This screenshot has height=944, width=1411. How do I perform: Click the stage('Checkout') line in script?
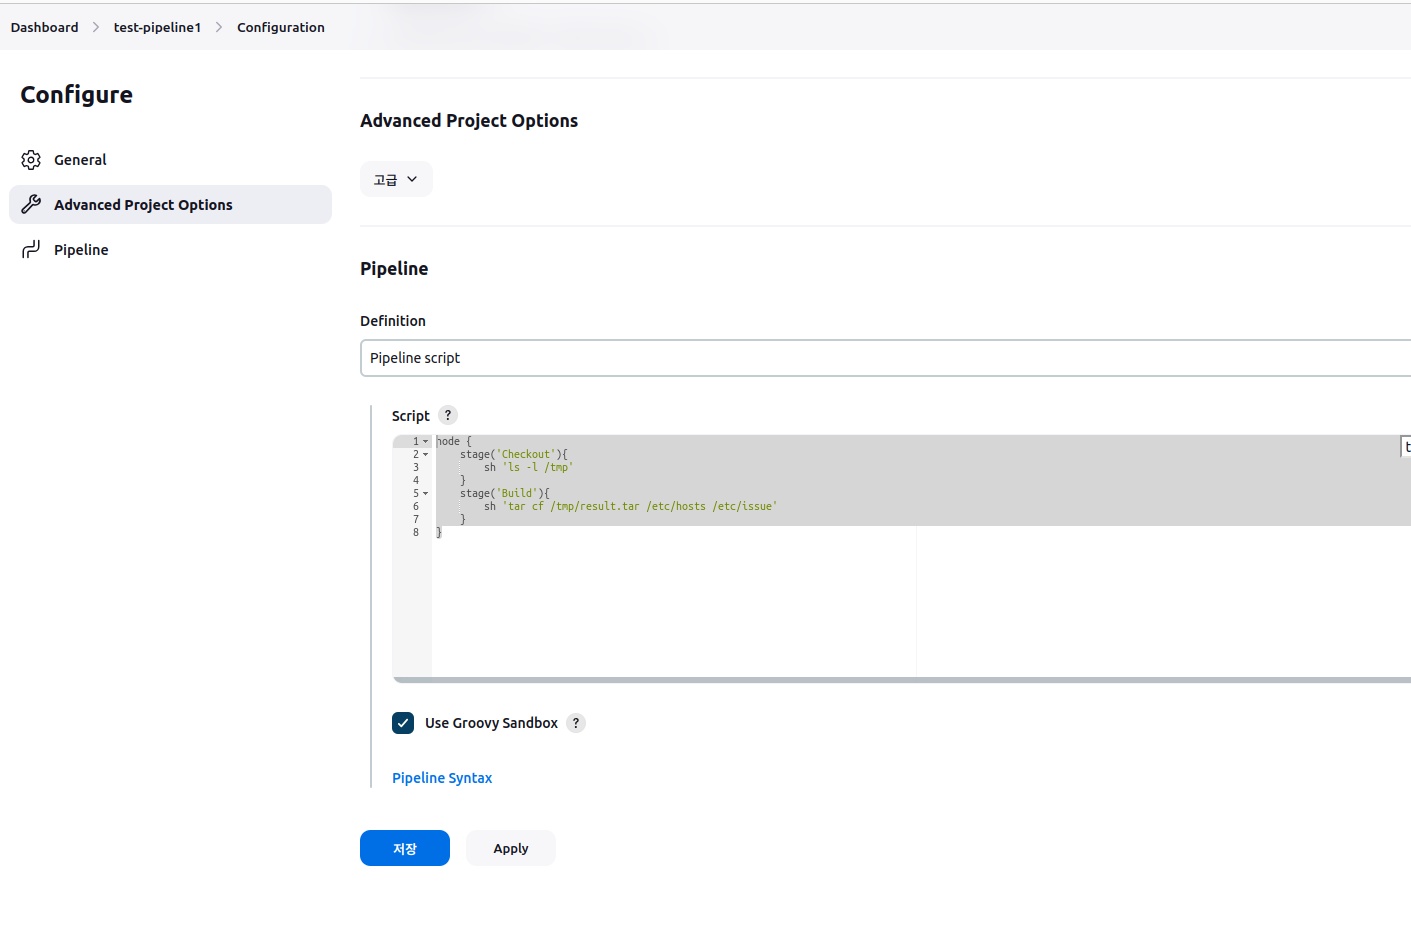(x=513, y=454)
